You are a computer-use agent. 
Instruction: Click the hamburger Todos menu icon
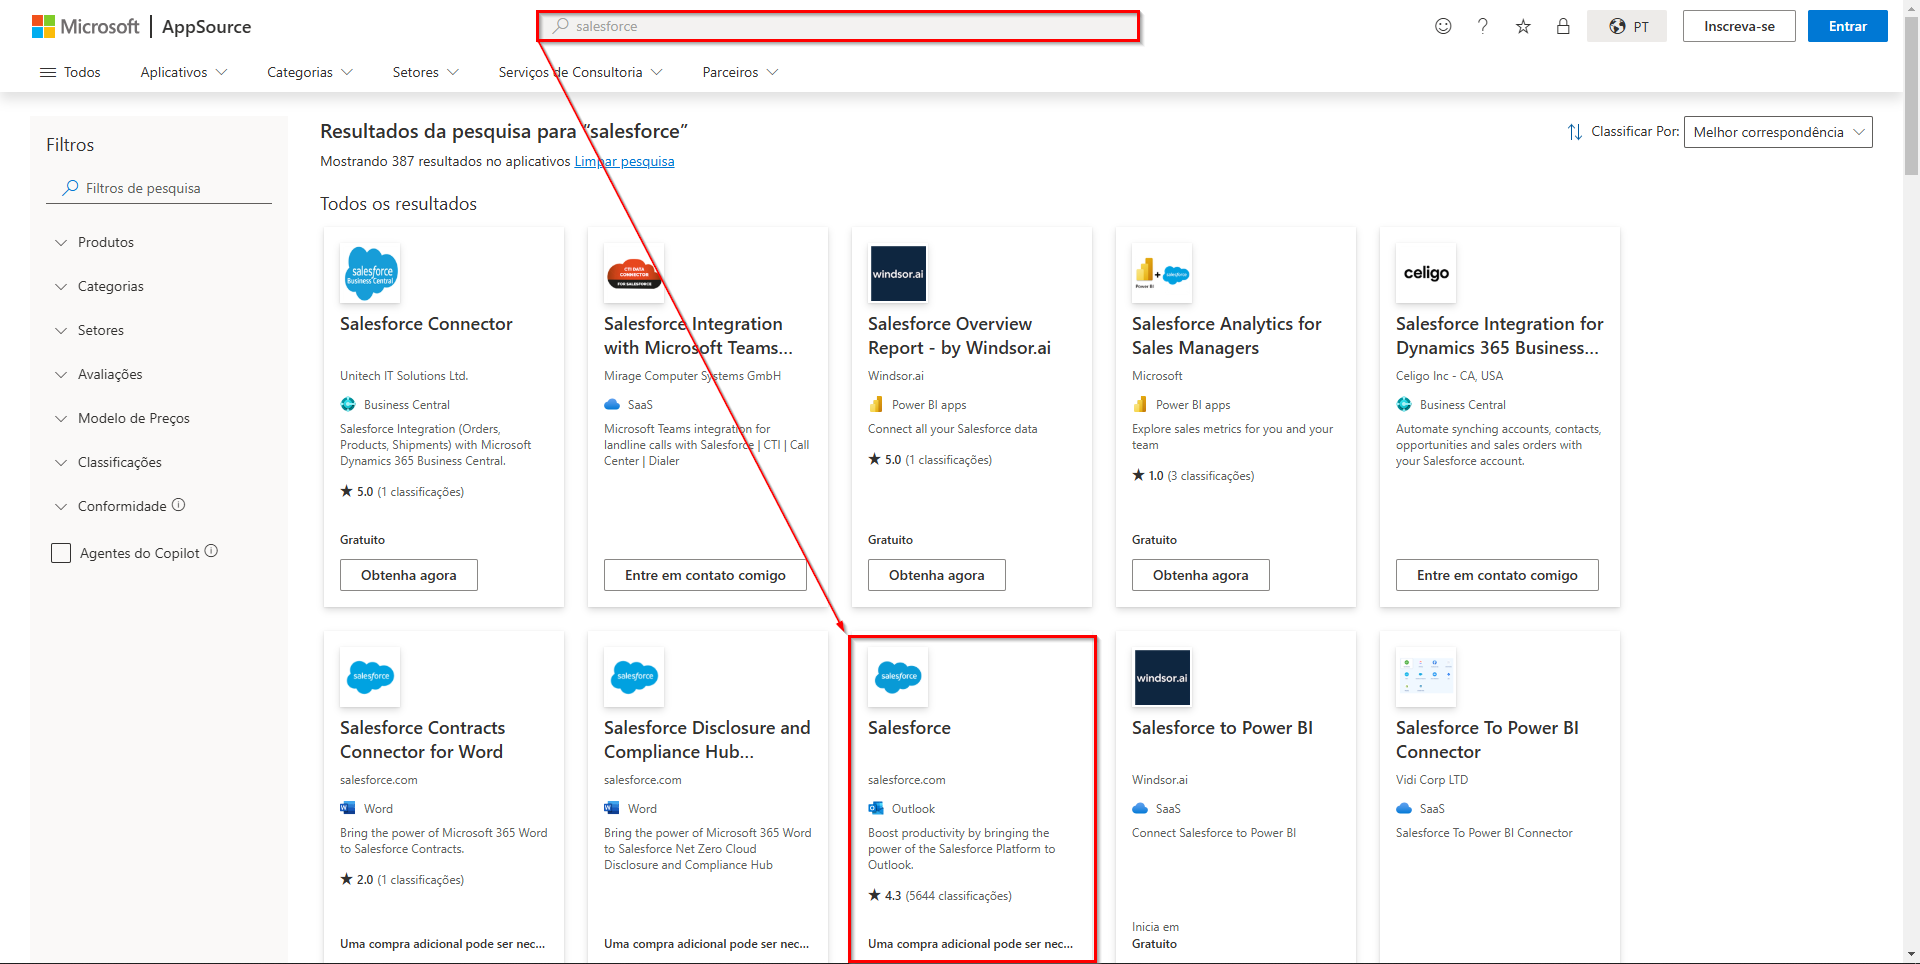click(47, 72)
